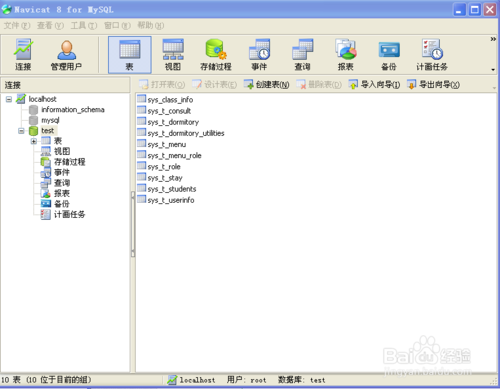500x389 pixels.
Task: Select information_schema database
Action: pos(73,110)
